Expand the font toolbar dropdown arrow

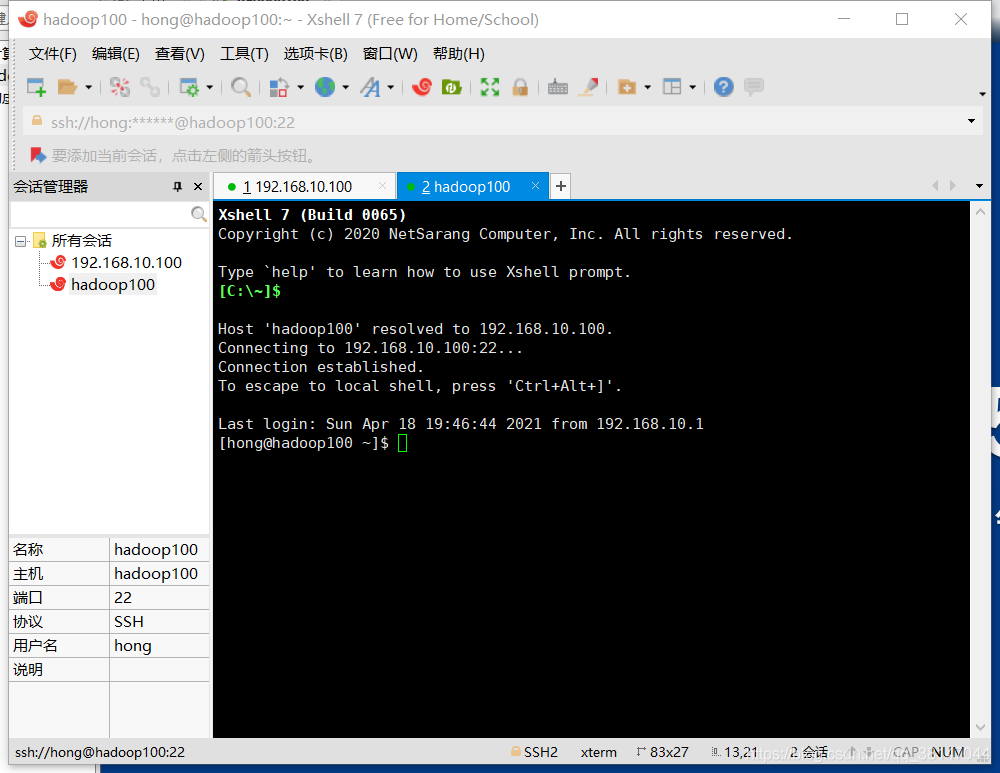391,88
